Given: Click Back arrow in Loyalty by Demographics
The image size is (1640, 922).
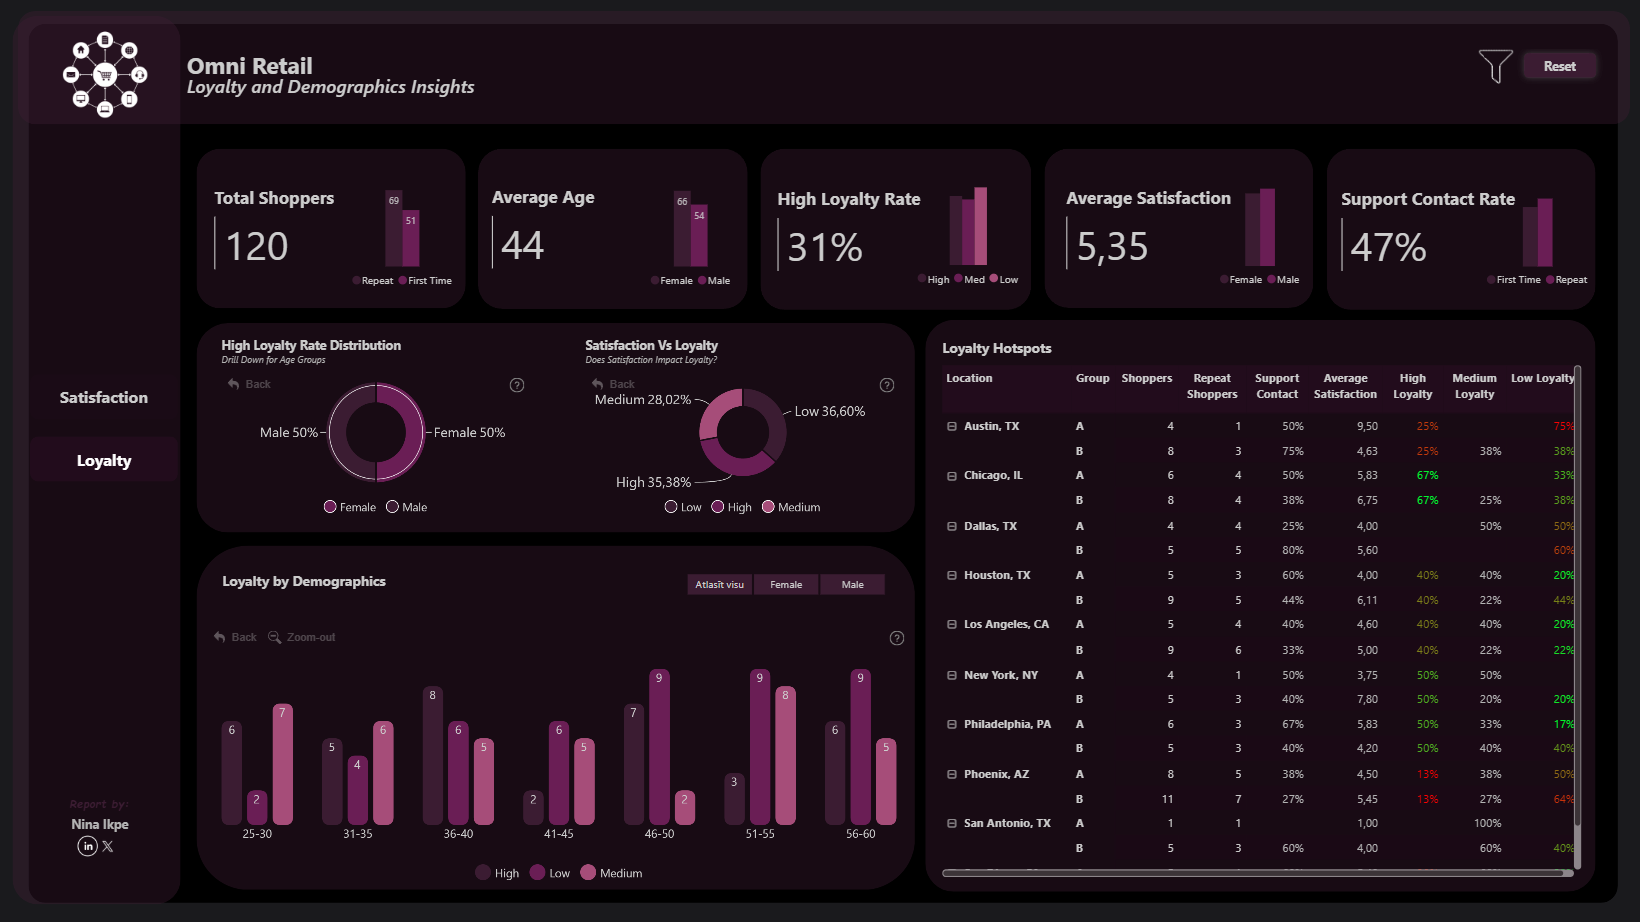Looking at the screenshot, I should tap(219, 637).
